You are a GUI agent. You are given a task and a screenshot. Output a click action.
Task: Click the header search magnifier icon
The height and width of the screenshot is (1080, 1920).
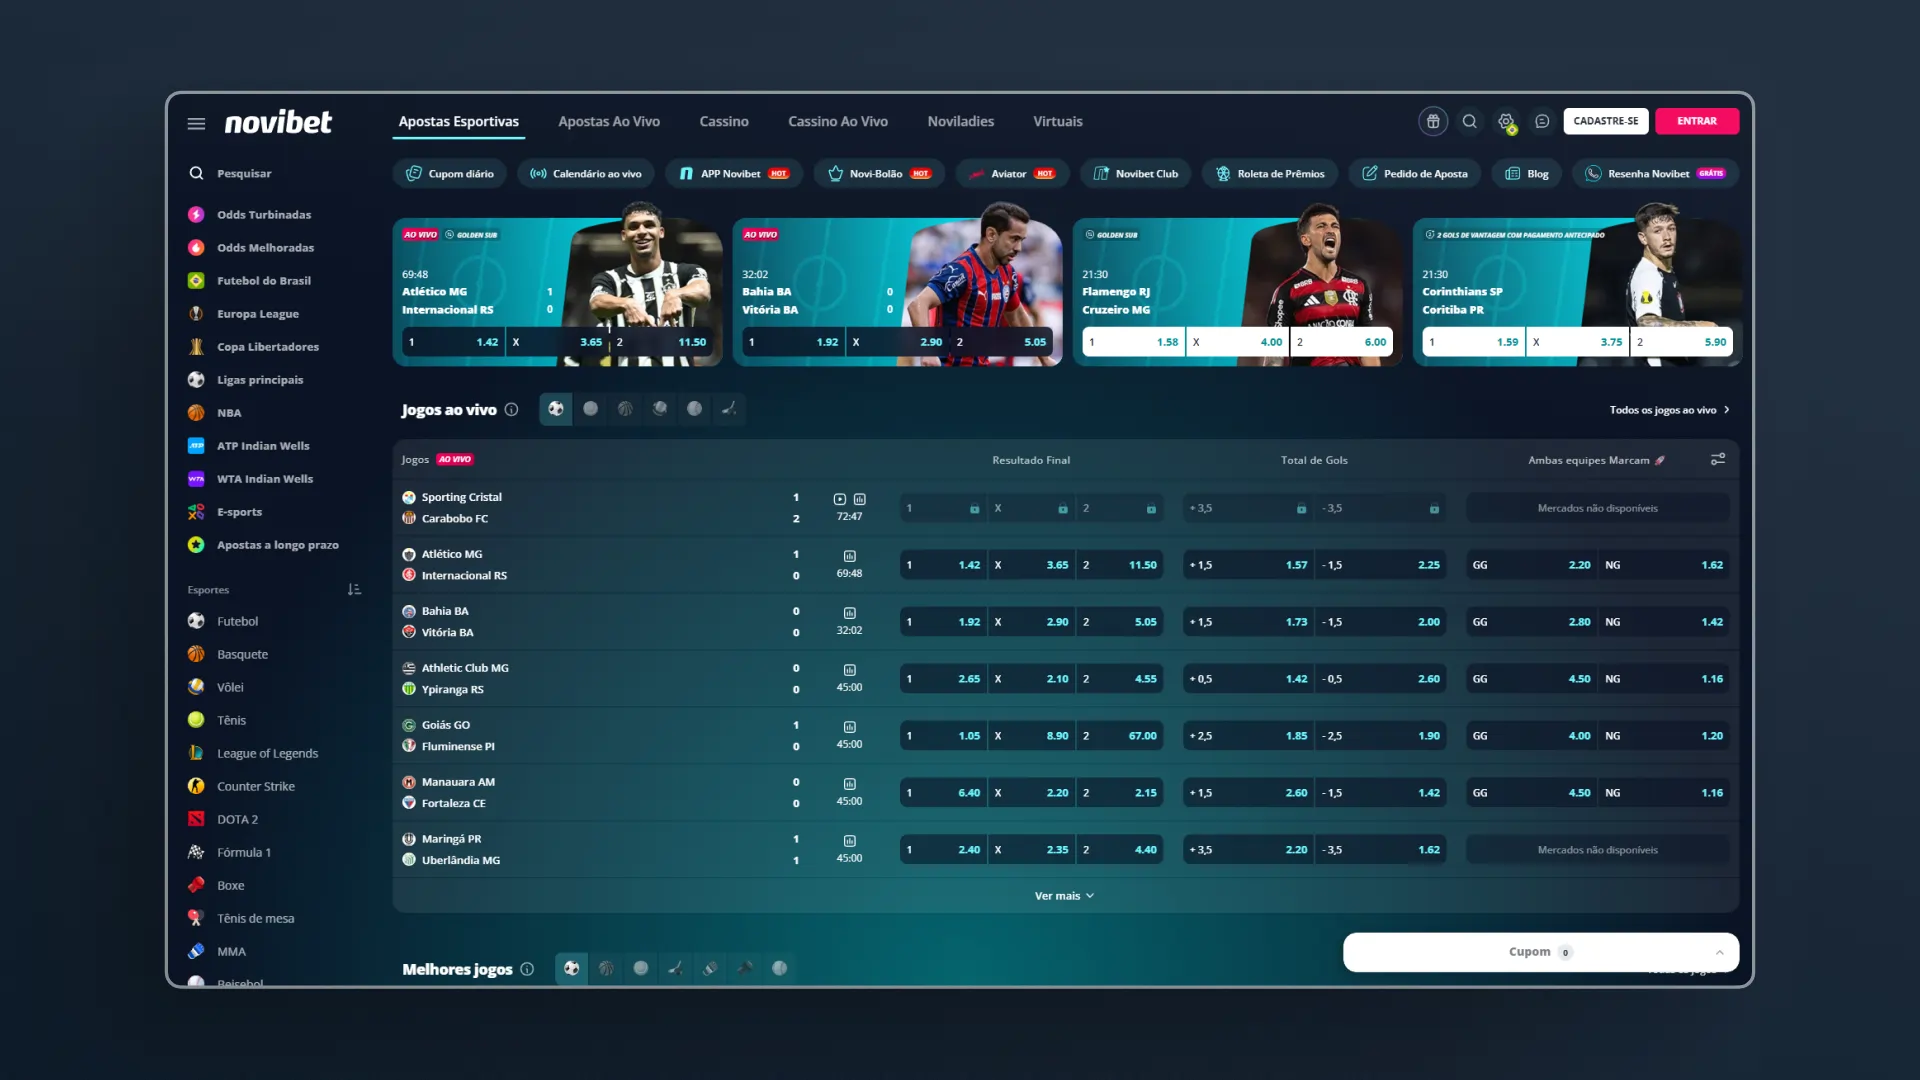[1469, 121]
